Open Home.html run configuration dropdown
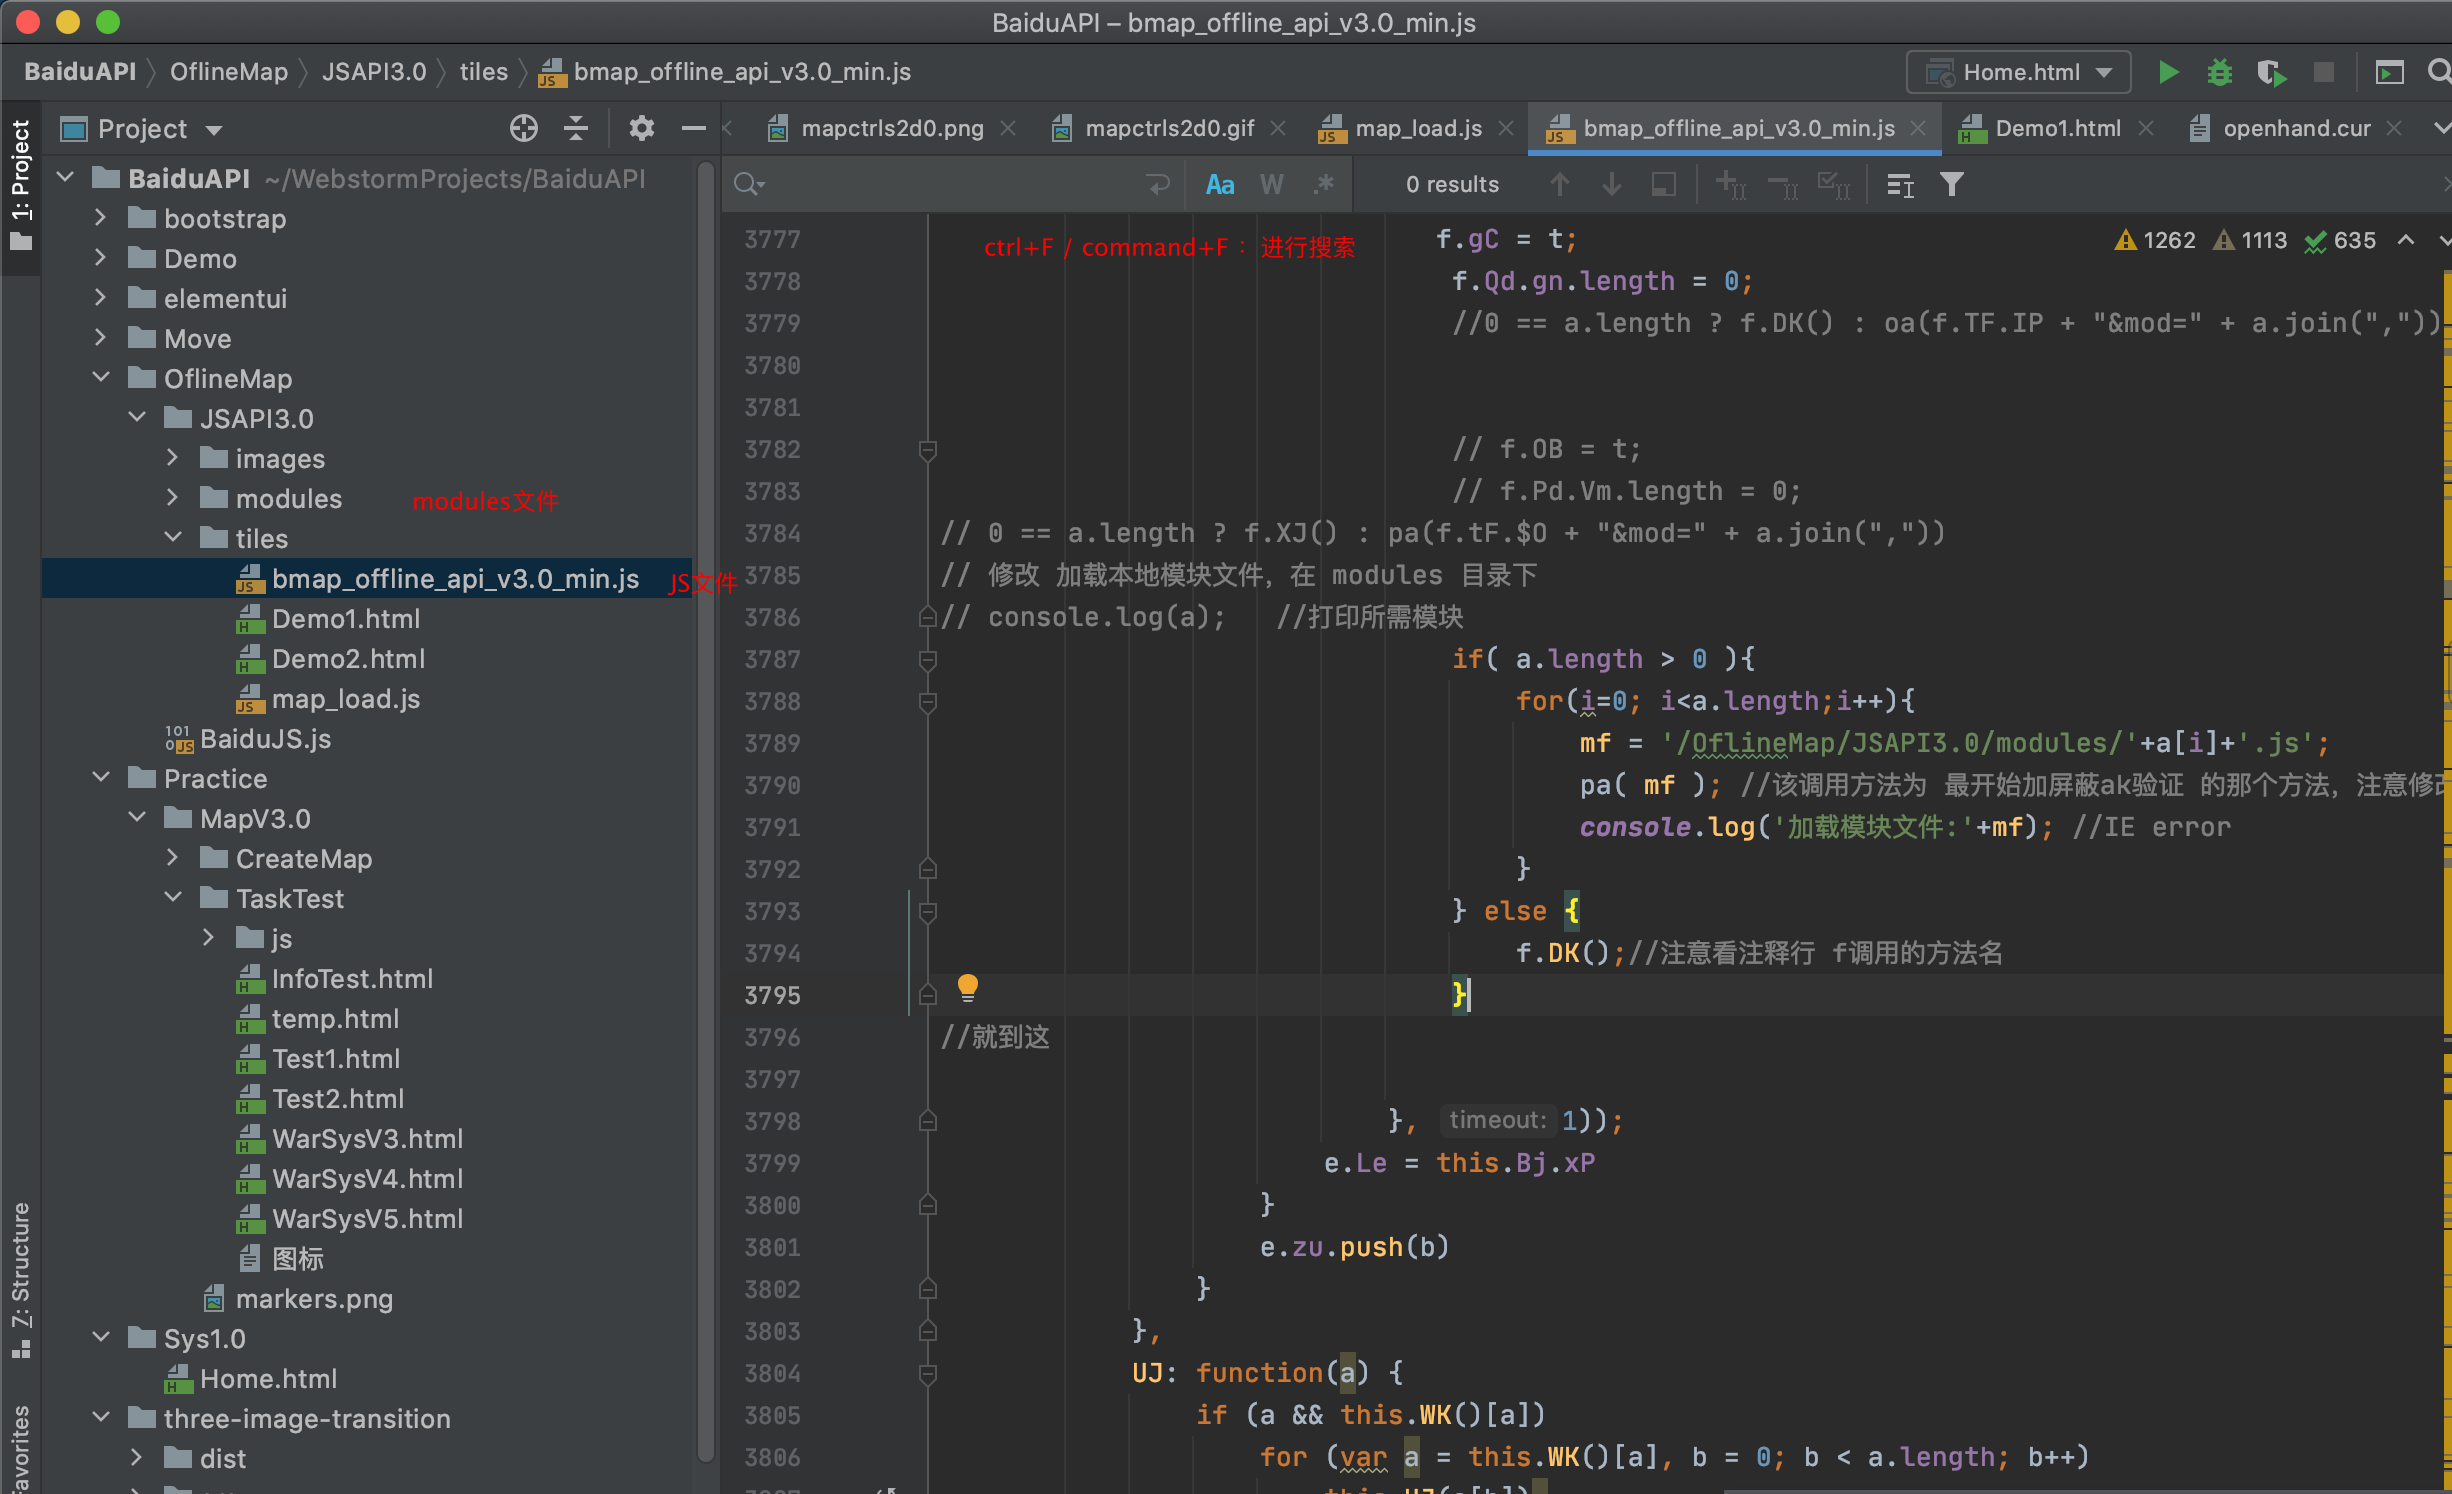 [2019, 73]
